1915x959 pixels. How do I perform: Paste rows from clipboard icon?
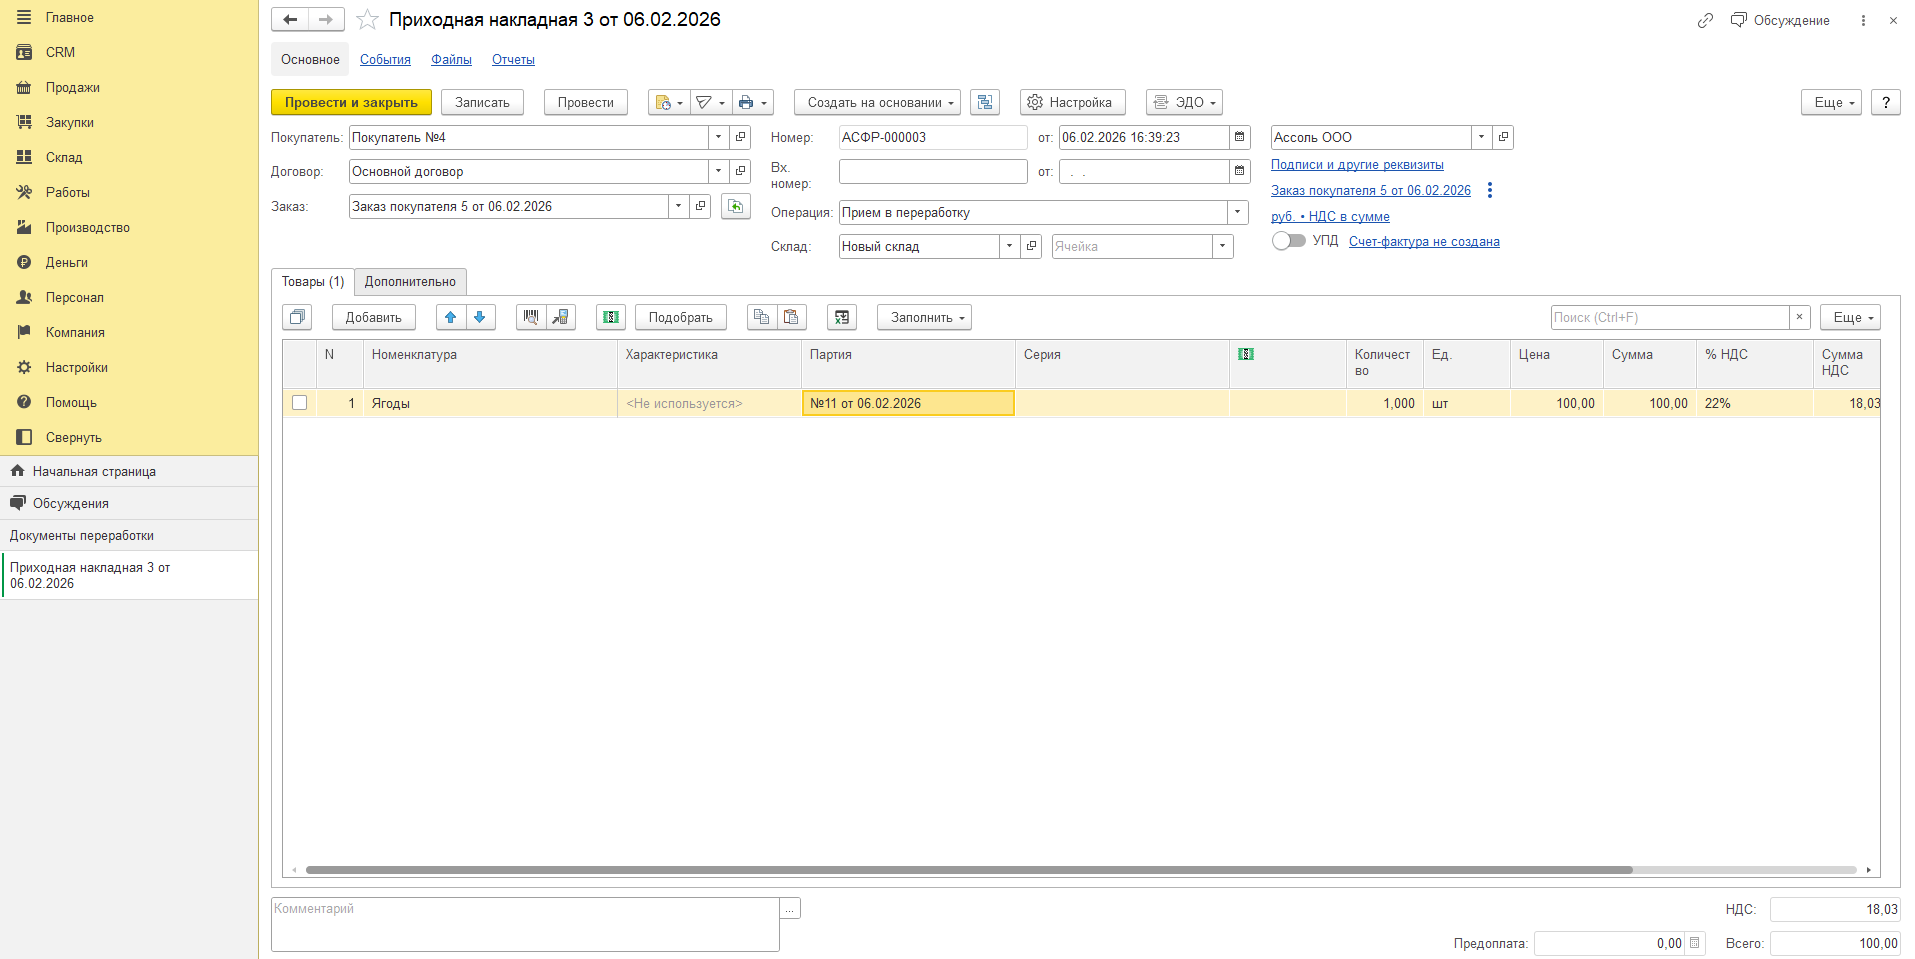[x=791, y=317]
